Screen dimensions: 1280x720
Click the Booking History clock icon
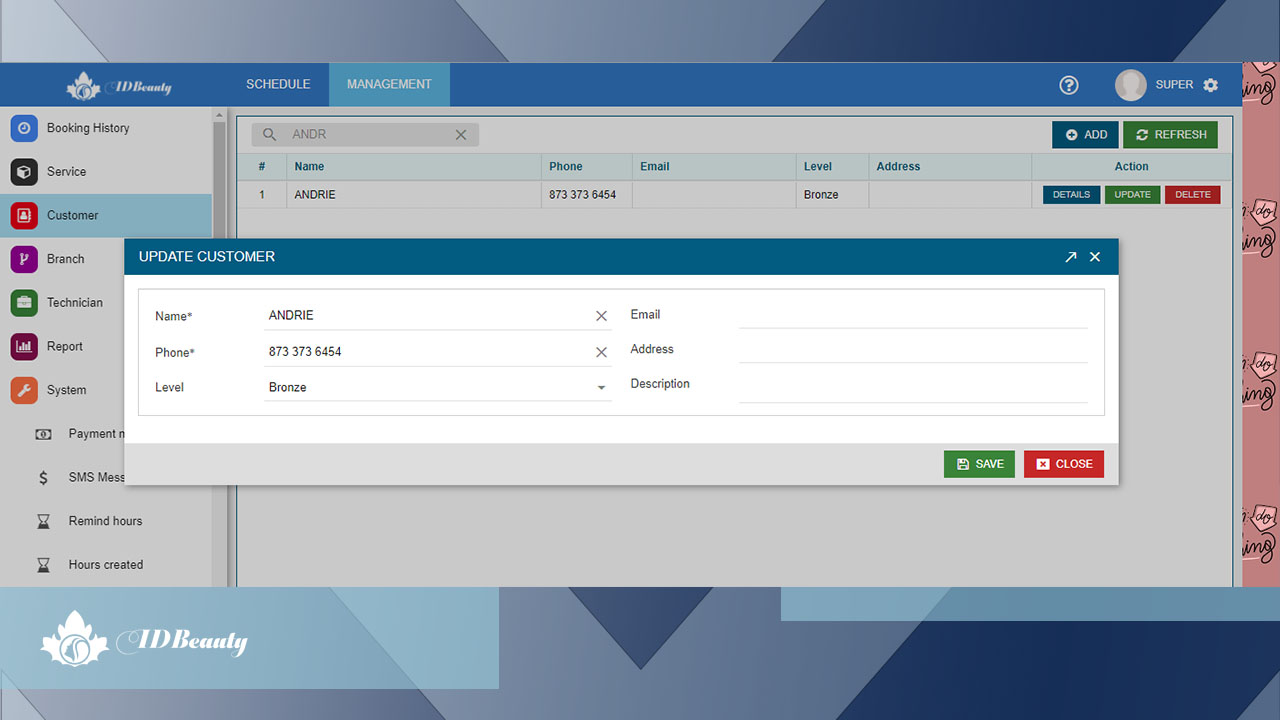24,128
